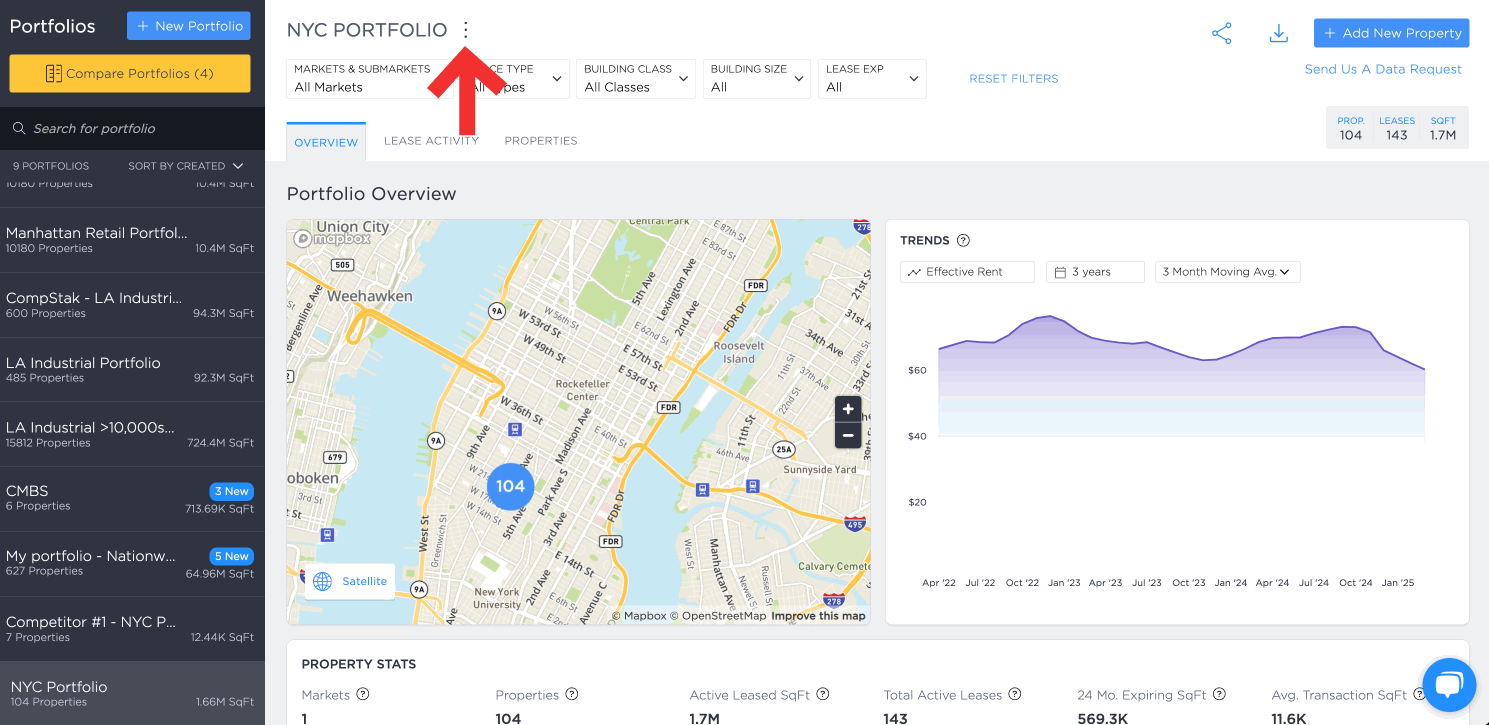Switch to the Lease Activity tab
The width and height of the screenshot is (1489, 725).
[431, 141]
